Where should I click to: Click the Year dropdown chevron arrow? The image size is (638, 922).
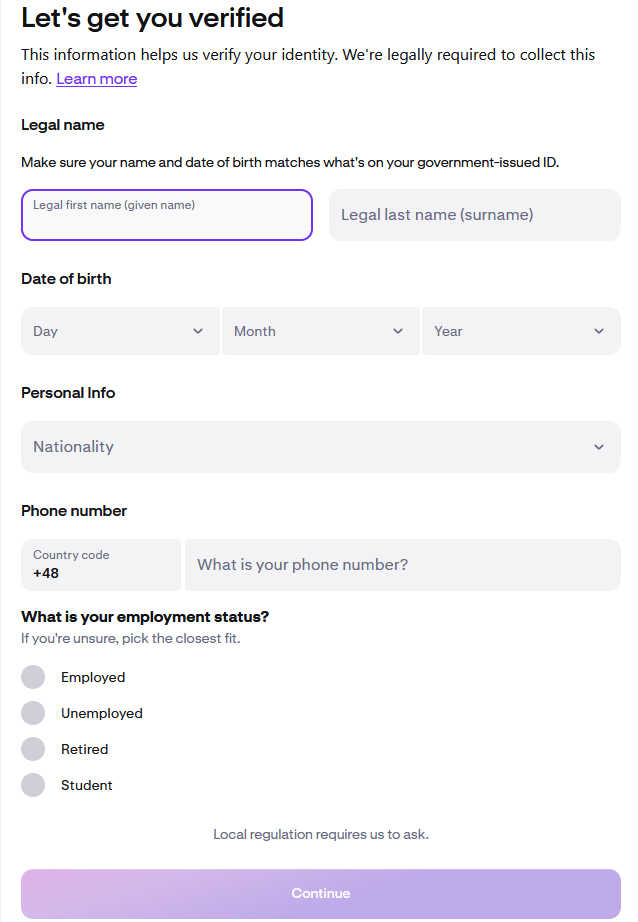coord(599,332)
